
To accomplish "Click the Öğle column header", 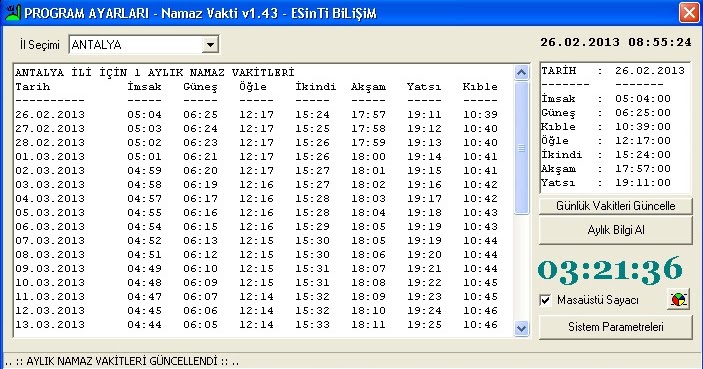I will (x=252, y=87).
